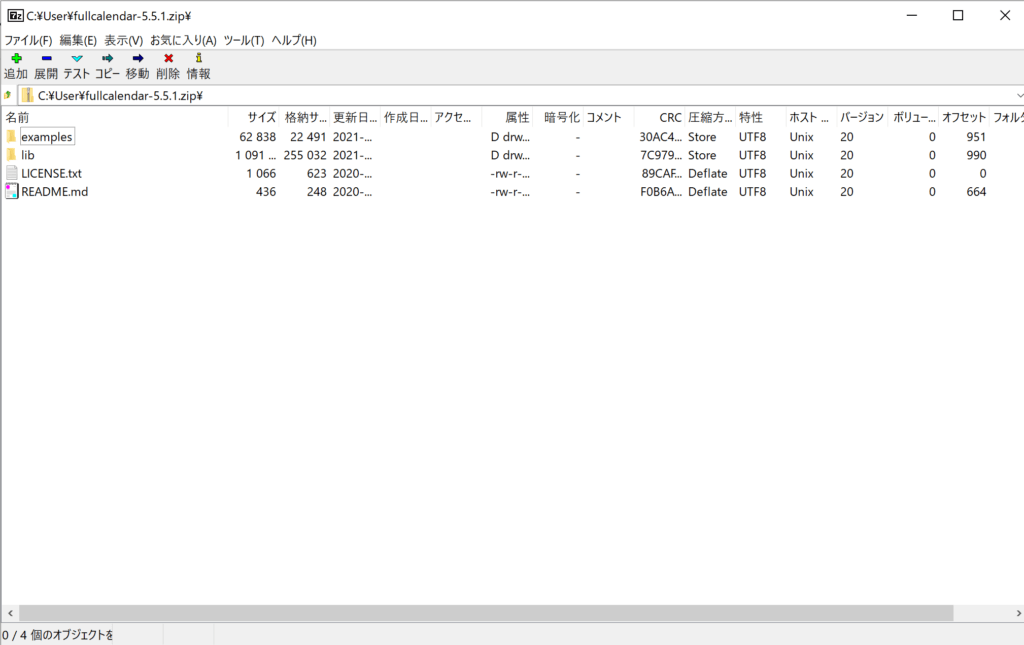Sort by 属性 column header
This screenshot has height=645, width=1024.
[x=507, y=118]
